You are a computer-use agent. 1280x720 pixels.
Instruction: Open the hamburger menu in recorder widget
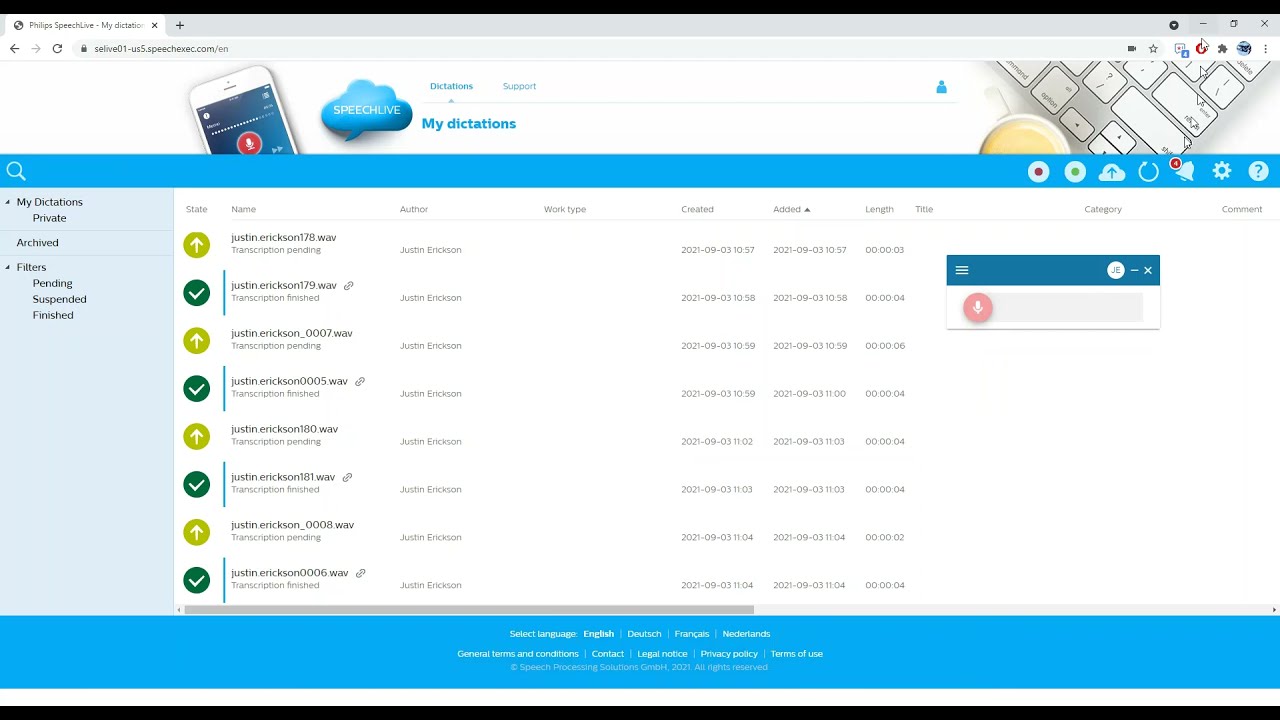[x=962, y=270]
